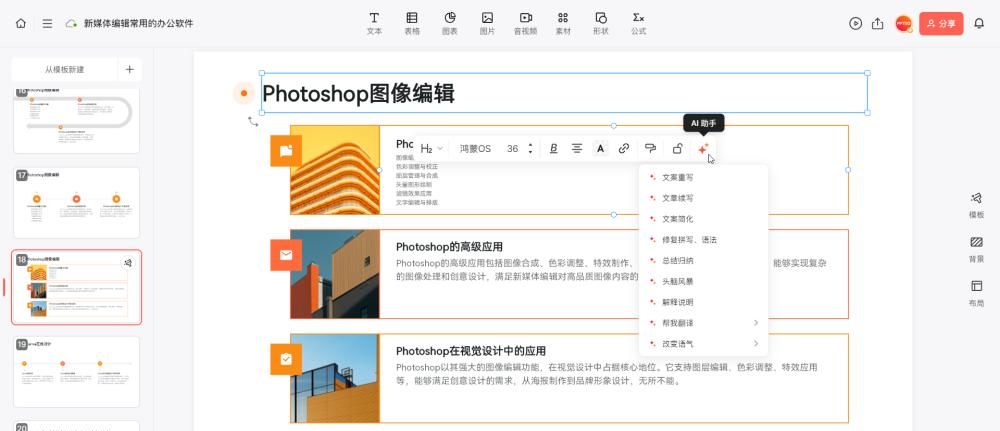This screenshot has height=431, width=1000.
Task: Choose 修复拼写、语法 from AI menu
Action: pyautogui.click(x=703, y=240)
